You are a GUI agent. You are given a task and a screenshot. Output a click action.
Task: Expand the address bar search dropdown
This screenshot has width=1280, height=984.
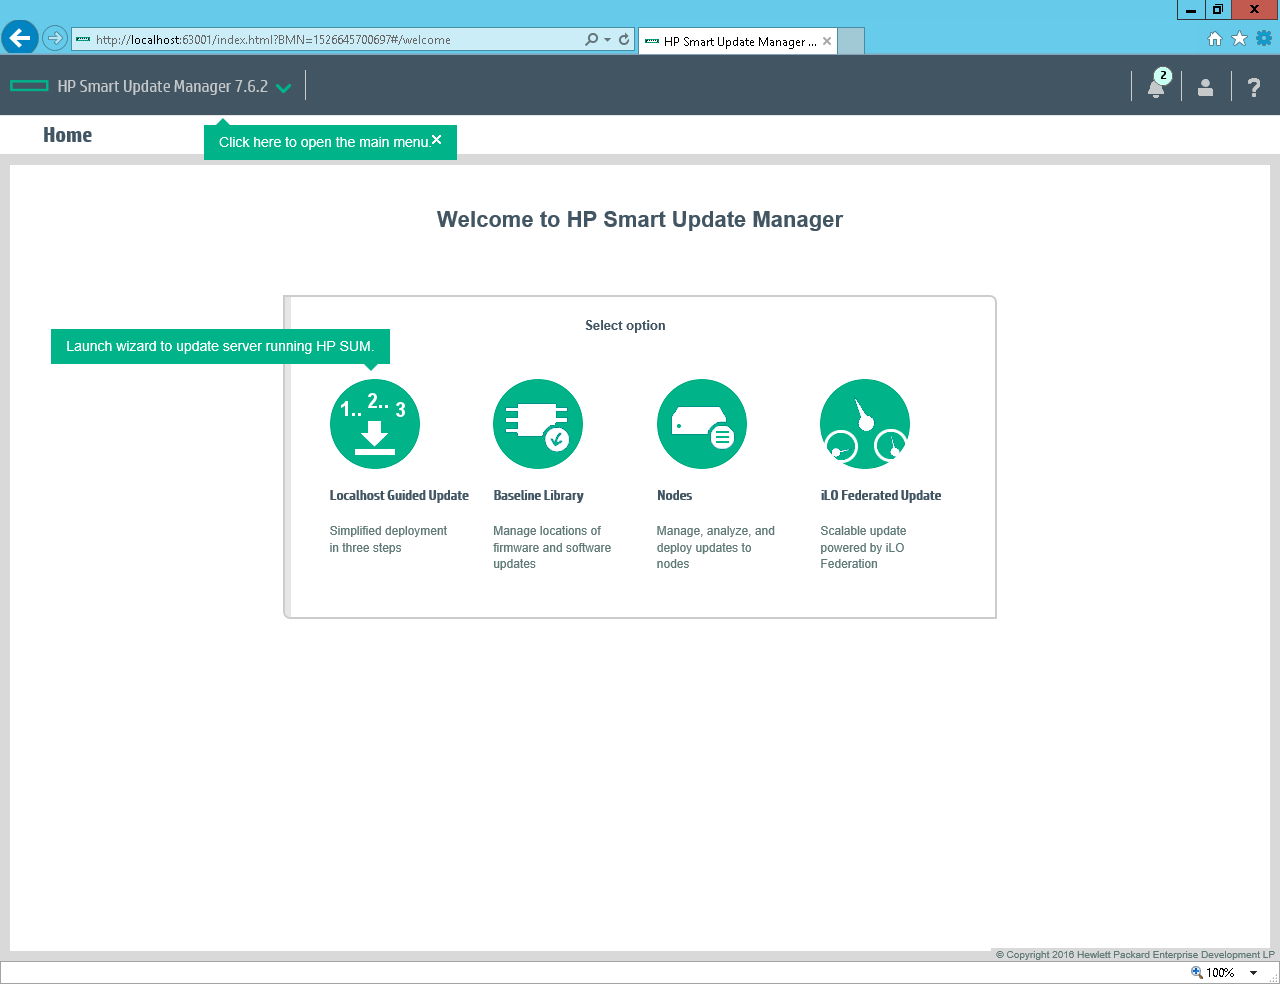coord(607,40)
